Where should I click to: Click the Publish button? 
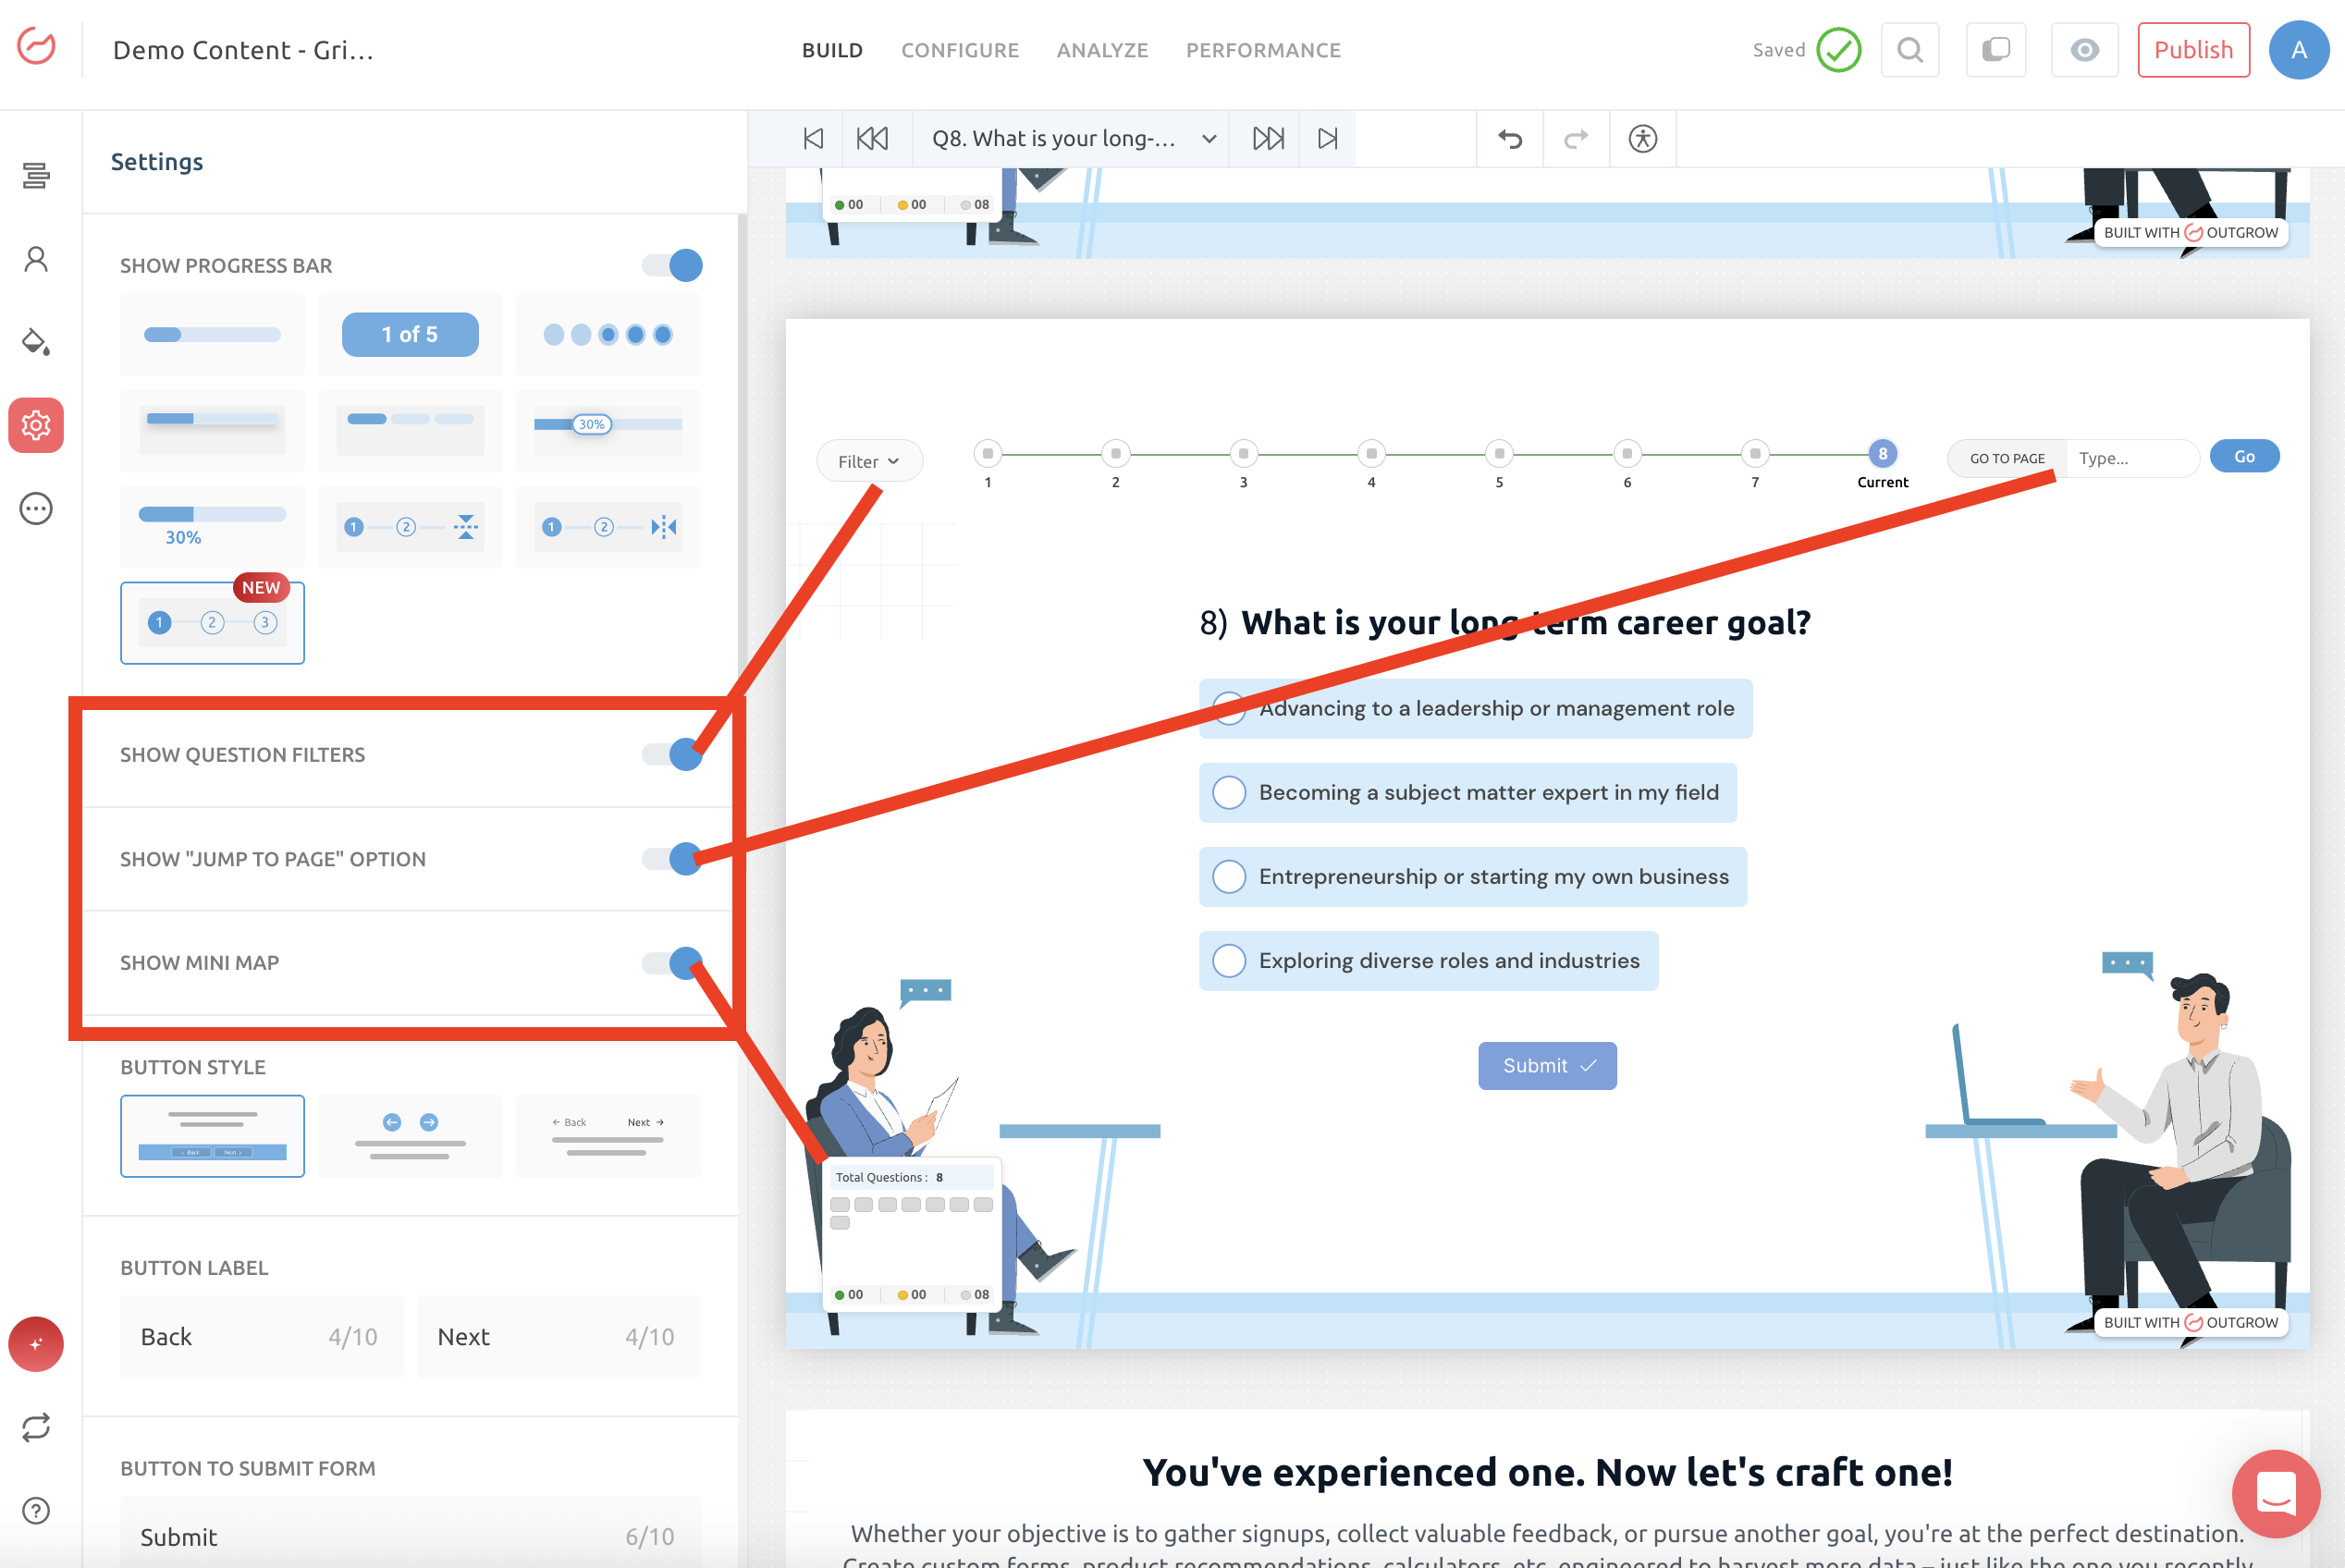(x=2192, y=50)
